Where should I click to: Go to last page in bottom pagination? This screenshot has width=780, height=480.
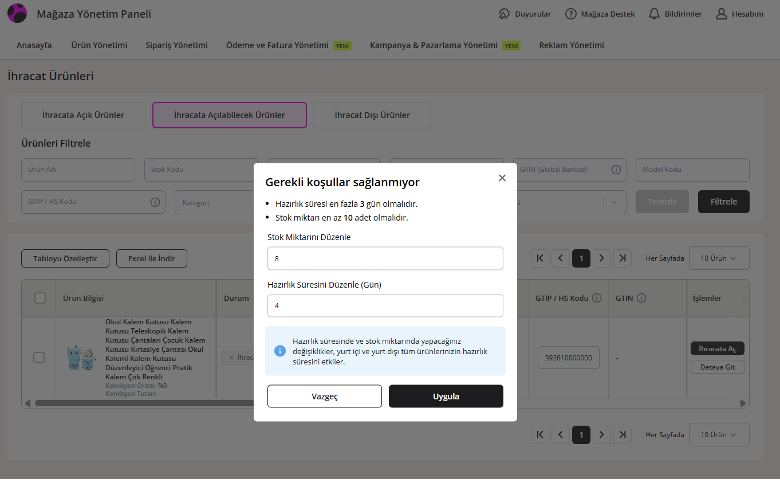[x=622, y=435]
